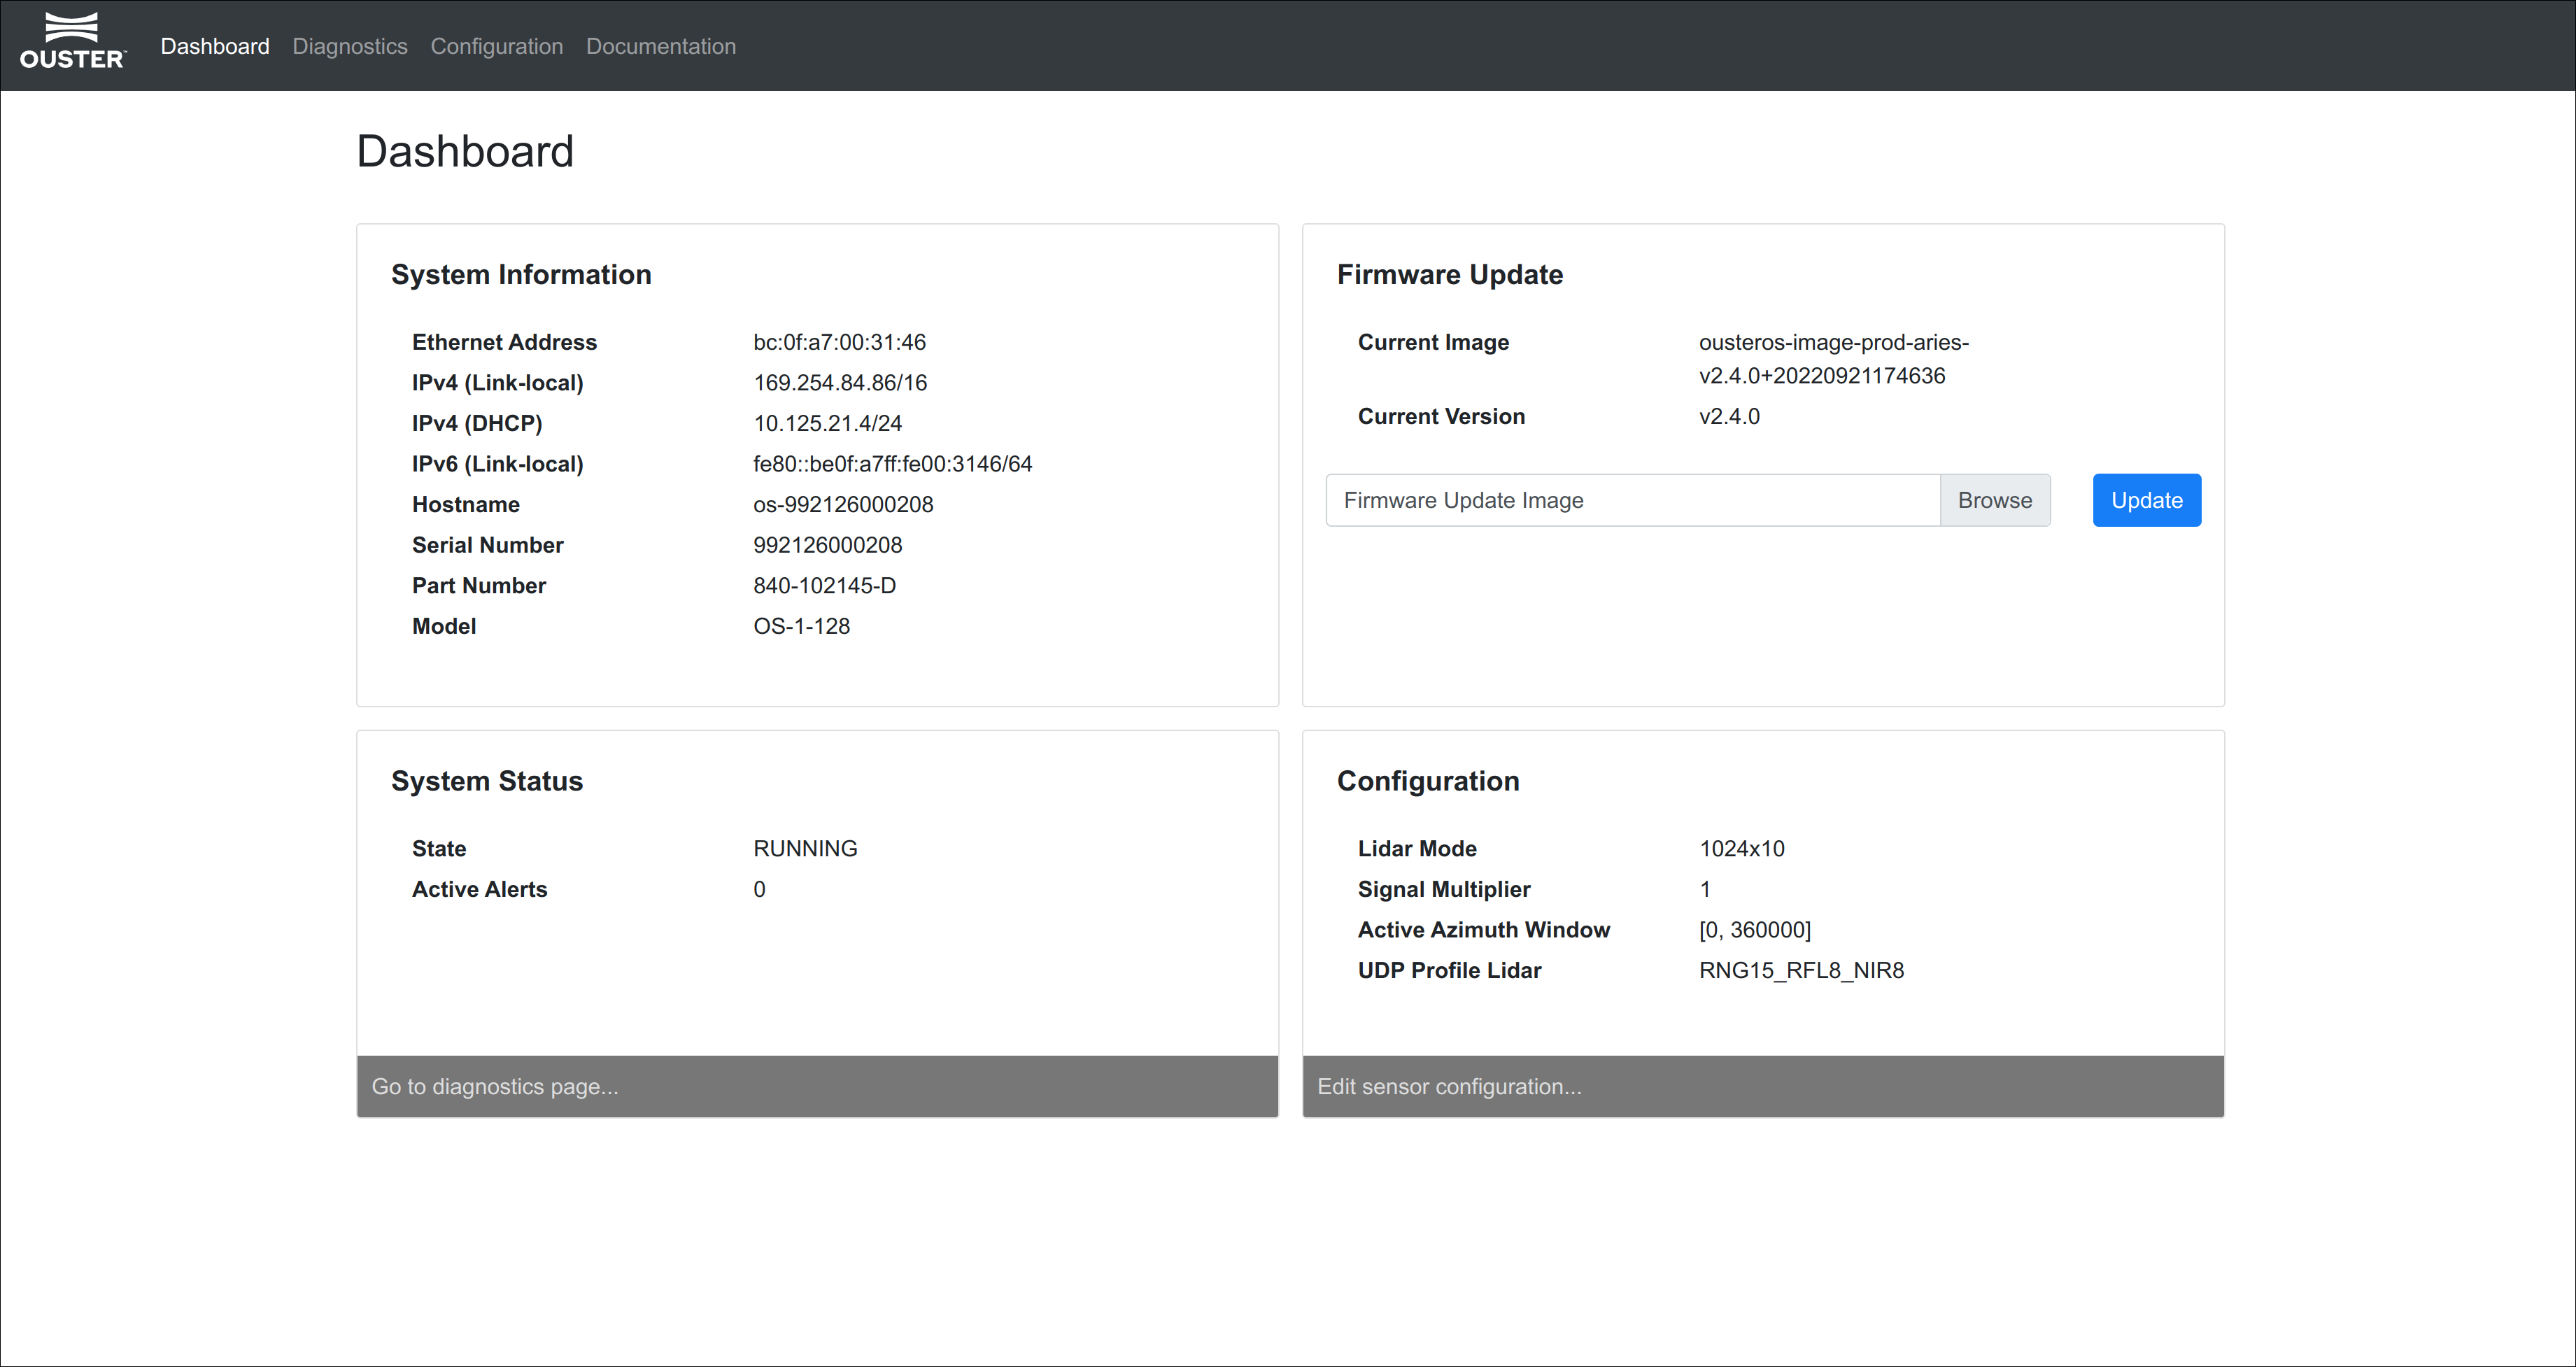Click the UDP profile value RNG15_RFL8_NIR8

pyautogui.click(x=1801, y=971)
